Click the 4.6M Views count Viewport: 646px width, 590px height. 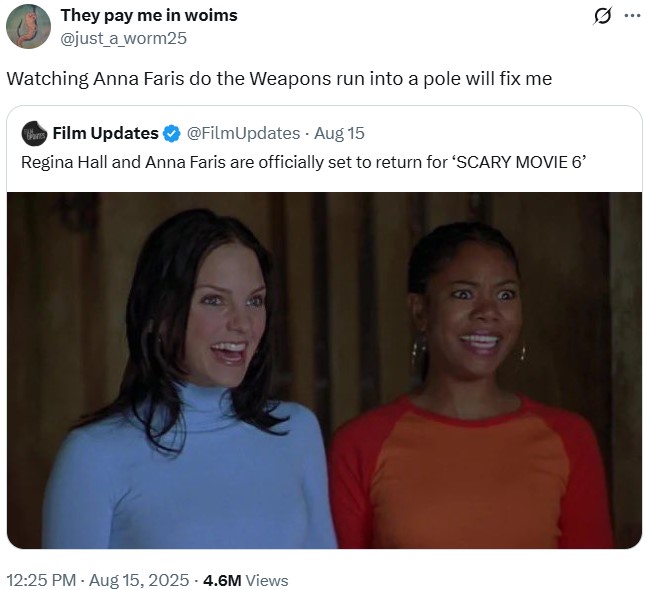[x=246, y=580]
